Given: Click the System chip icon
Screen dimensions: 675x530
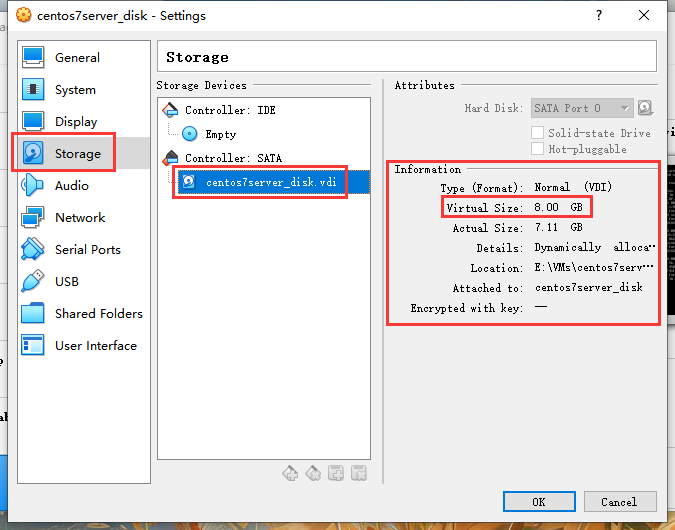Looking at the screenshot, I should point(33,90).
